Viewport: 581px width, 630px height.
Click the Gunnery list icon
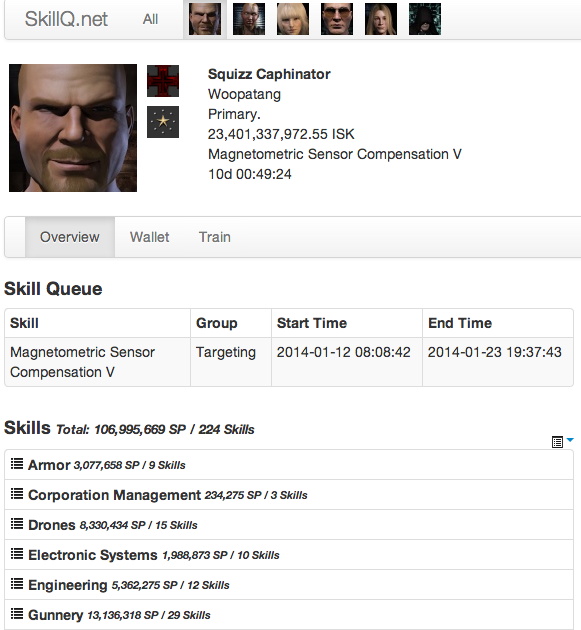(x=17, y=614)
